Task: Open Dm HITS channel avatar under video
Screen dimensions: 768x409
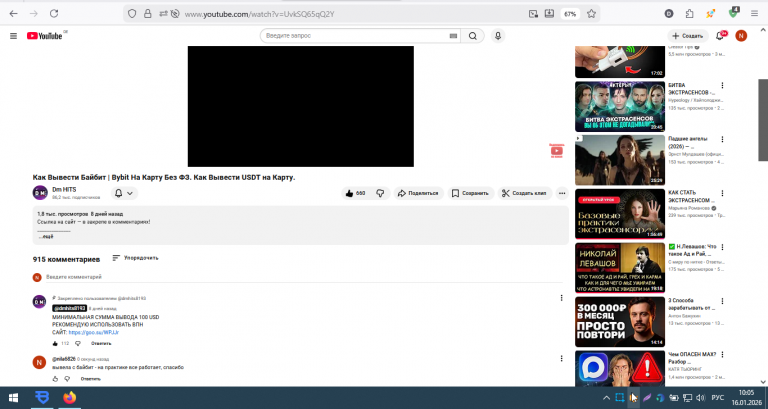Action: [x=40, y=193]
